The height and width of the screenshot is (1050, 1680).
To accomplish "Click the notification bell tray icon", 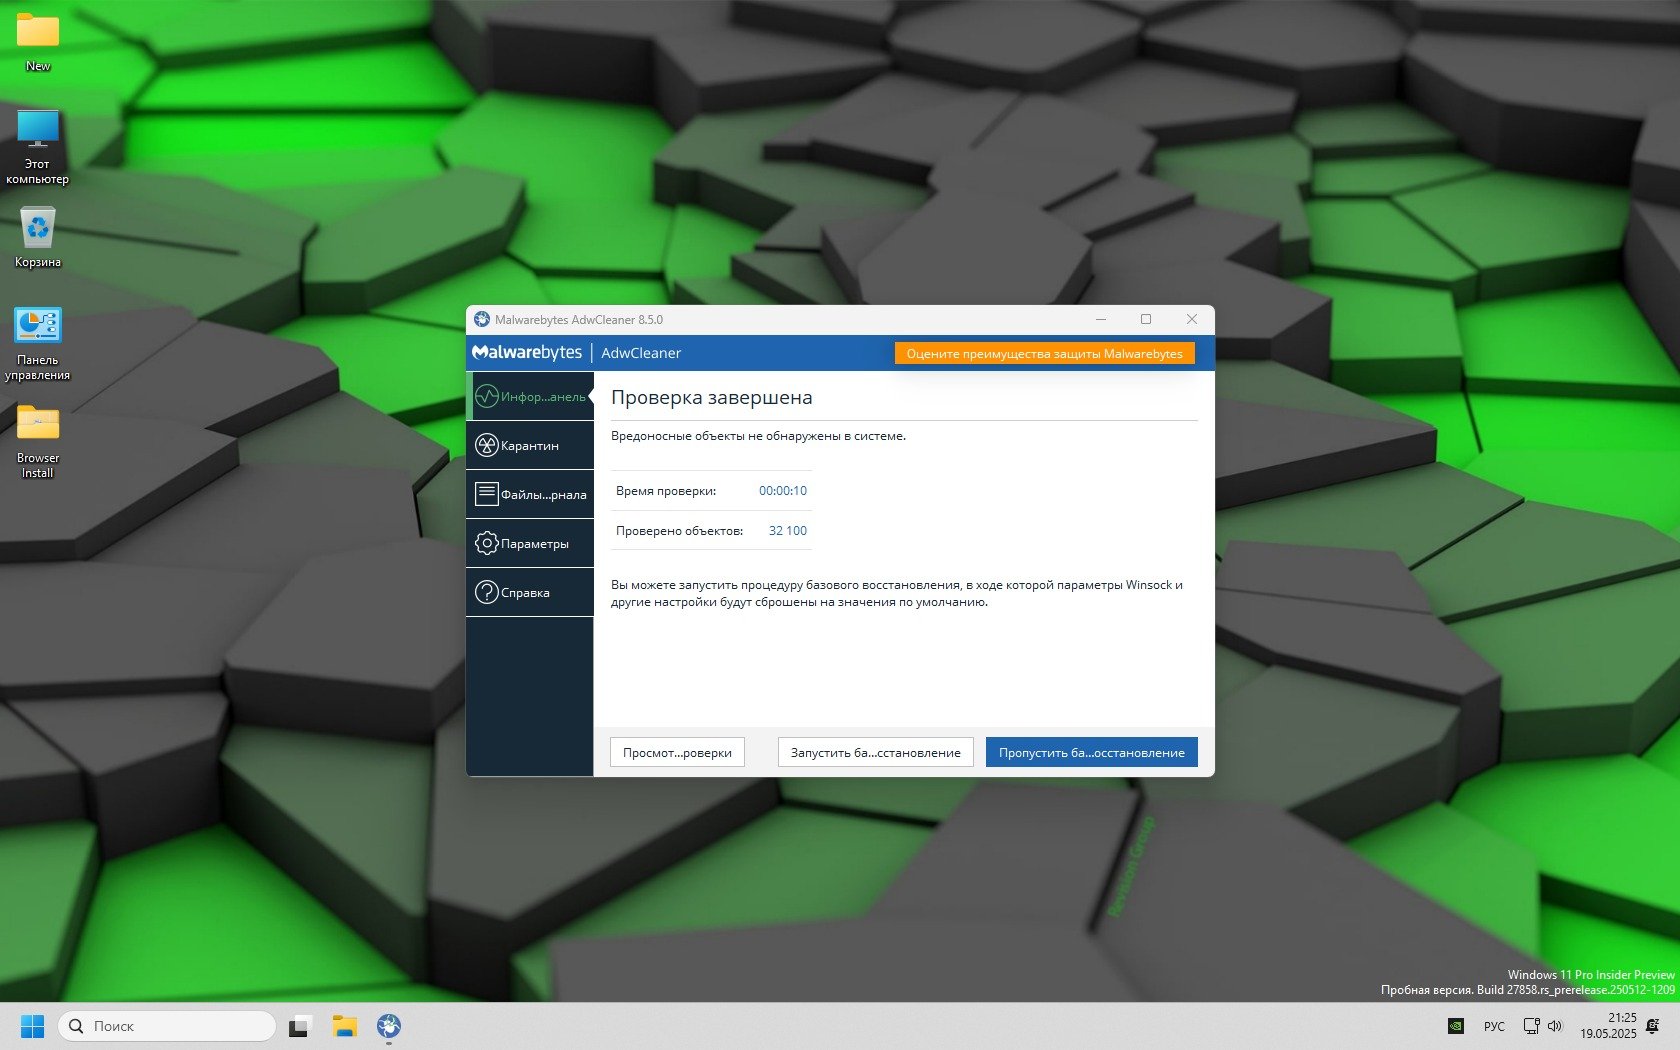I will (x=1653, y=1026).
